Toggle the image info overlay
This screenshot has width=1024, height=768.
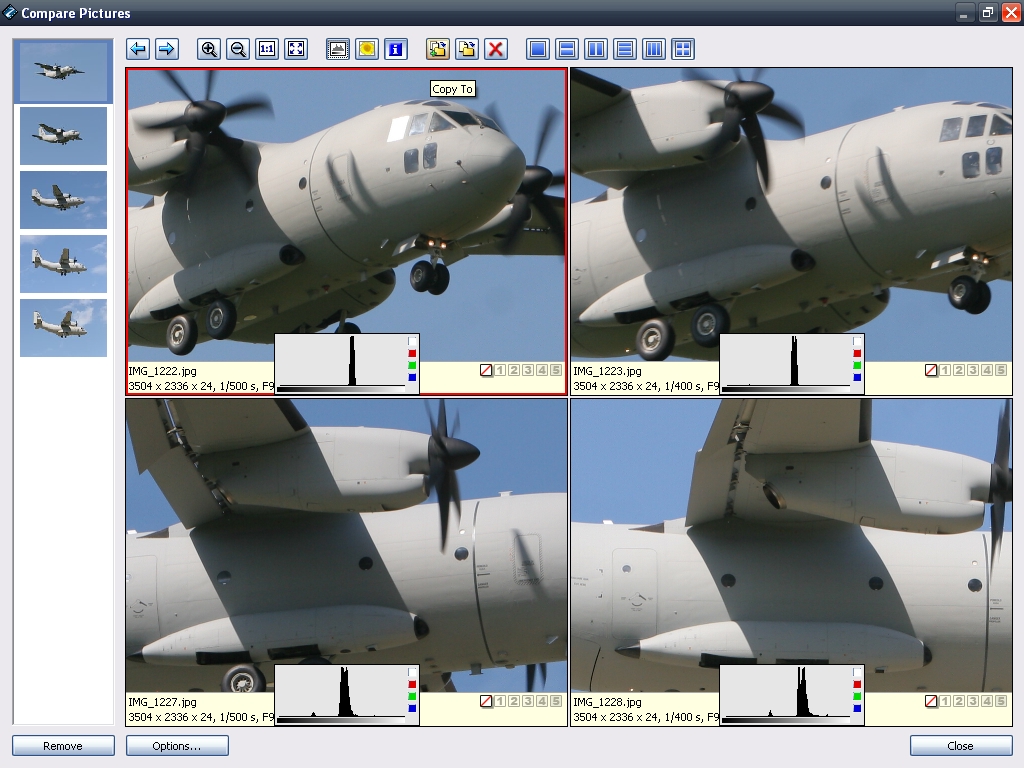pyautogui.click(x=395, y=49)
